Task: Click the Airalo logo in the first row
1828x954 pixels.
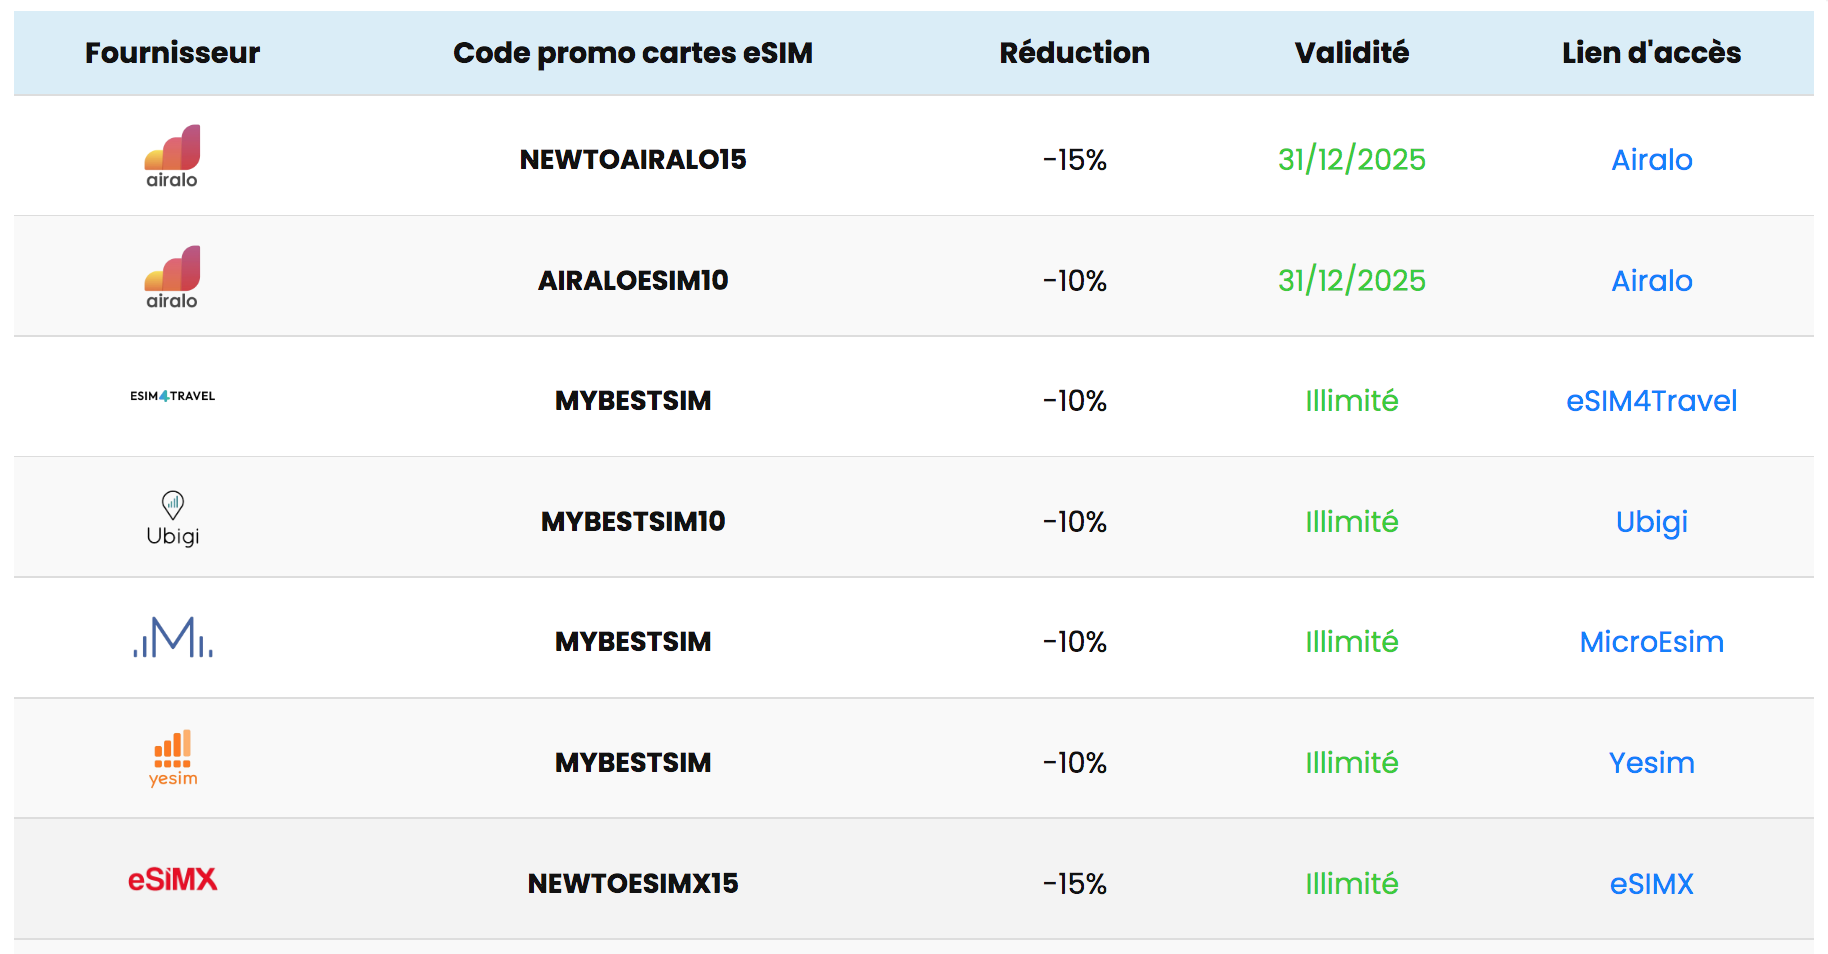Action: point(172,156)
